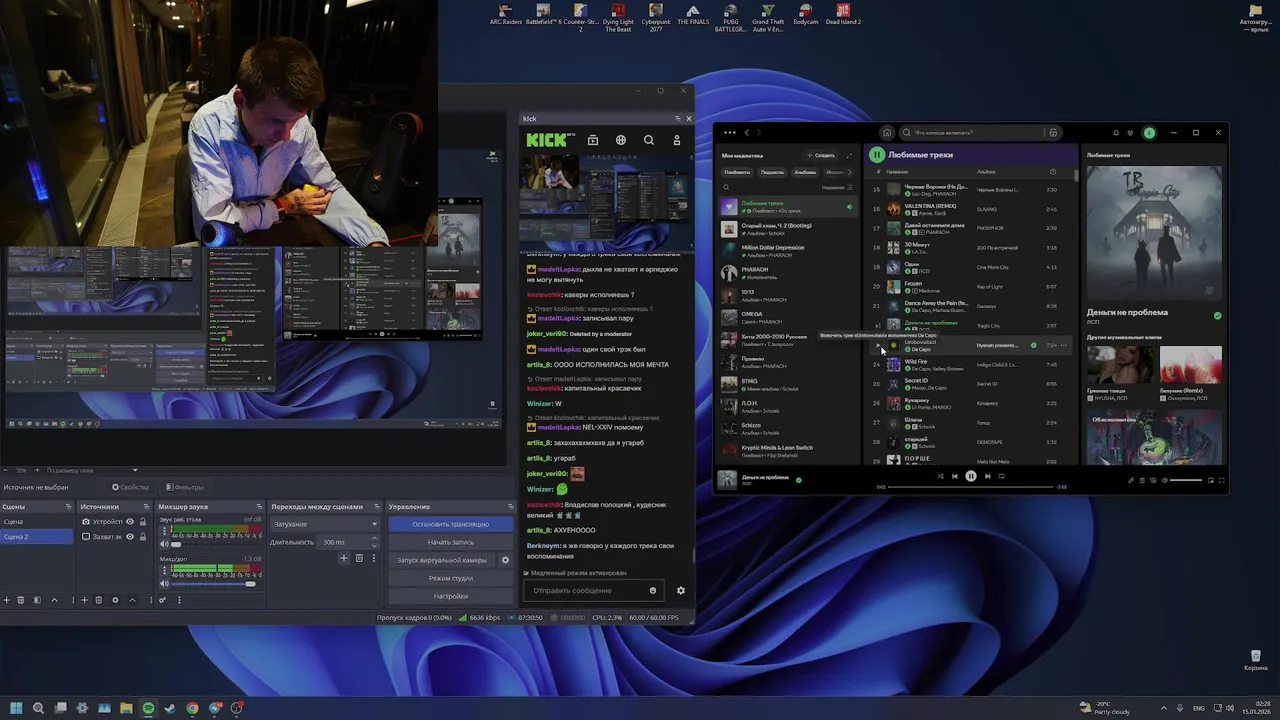Pause playback in Spotify bottom bar
Image resolution: width=1280 pixels, height=720 pixels.
pos(971,476)
